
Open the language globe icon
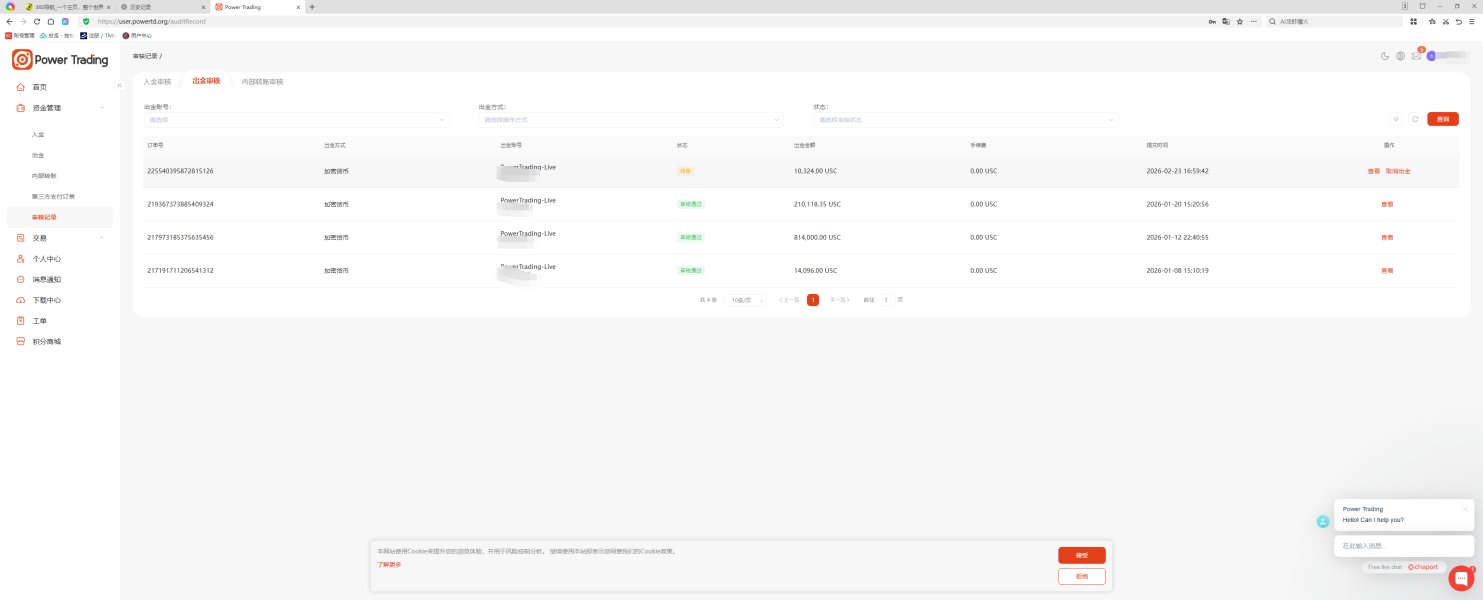coord(1400,56)
